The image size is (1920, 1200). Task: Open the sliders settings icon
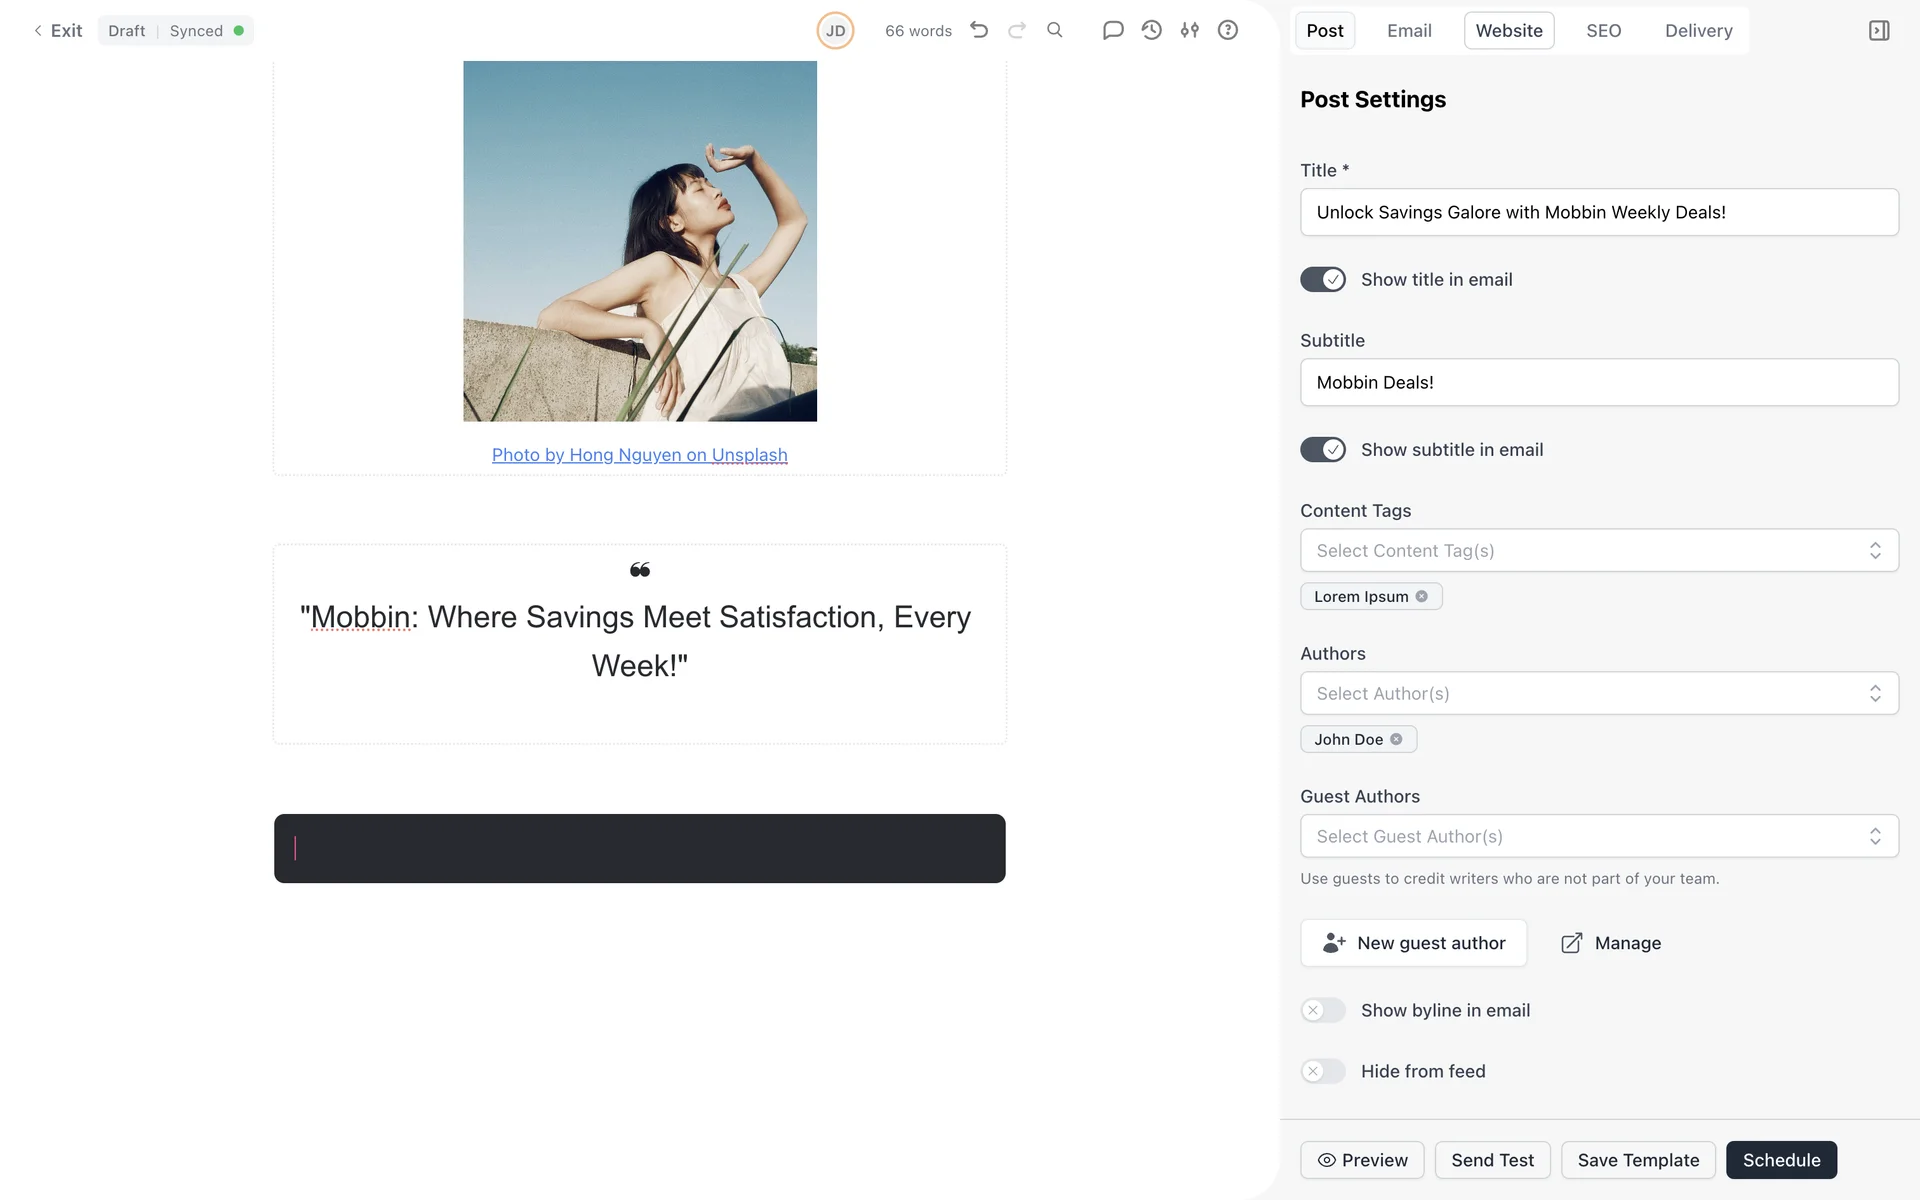click(x=1189, y=30)
